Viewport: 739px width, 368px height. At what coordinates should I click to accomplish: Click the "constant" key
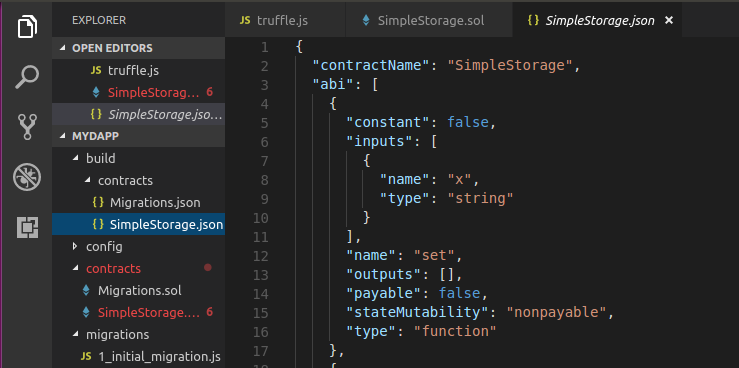[x=388, y=123]
